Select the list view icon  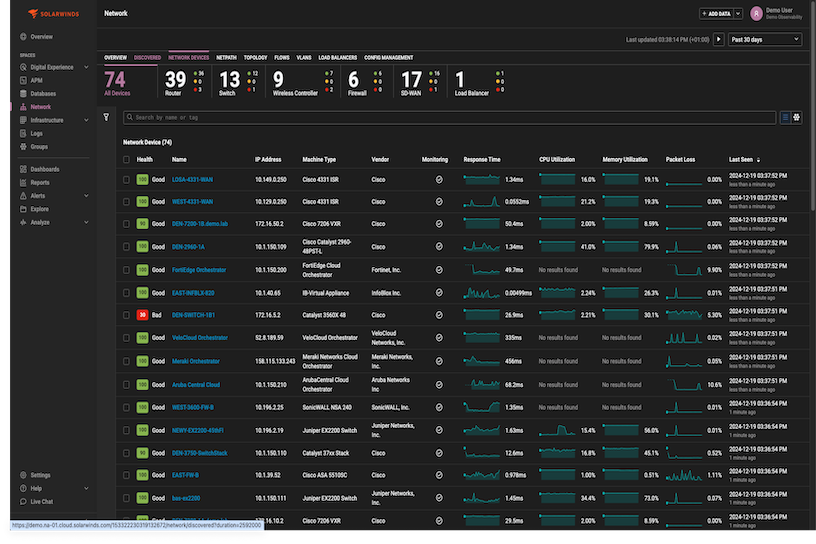click(785, 117)
